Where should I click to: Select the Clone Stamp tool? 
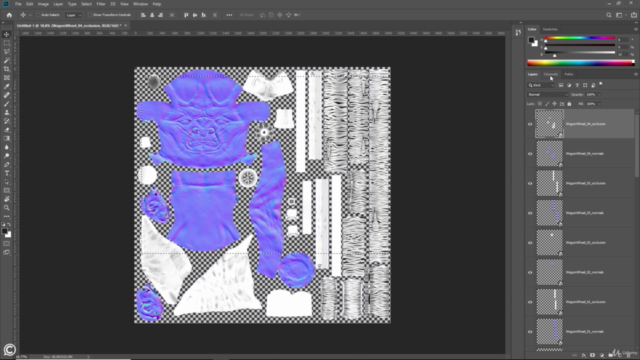pos(7,112)
